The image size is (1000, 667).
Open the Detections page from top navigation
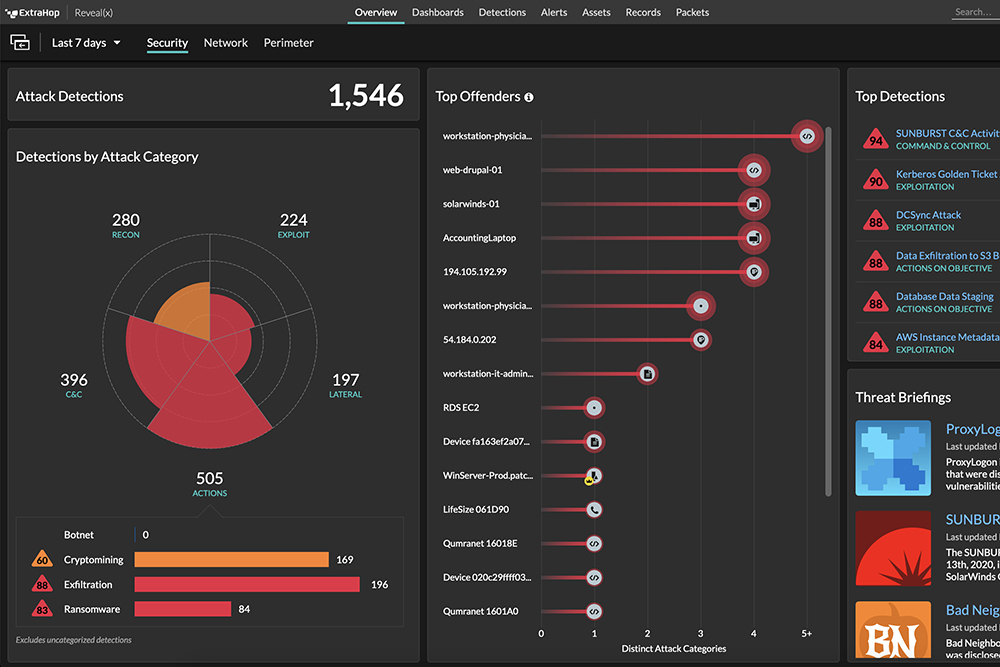[x=502, y=12]
